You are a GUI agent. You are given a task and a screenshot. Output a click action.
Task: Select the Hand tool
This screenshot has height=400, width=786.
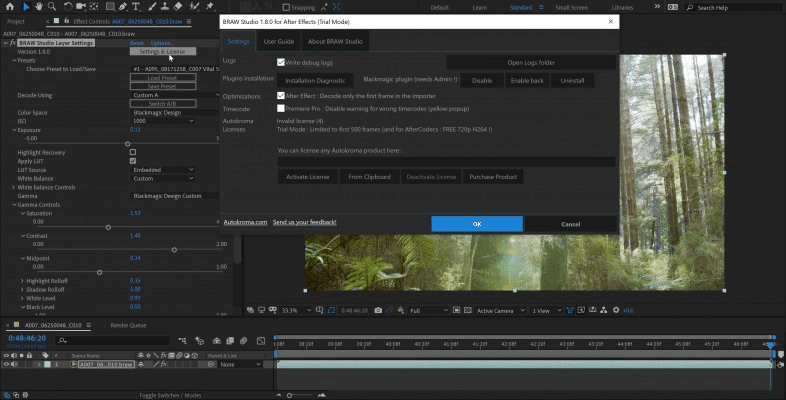click(40, 7)
